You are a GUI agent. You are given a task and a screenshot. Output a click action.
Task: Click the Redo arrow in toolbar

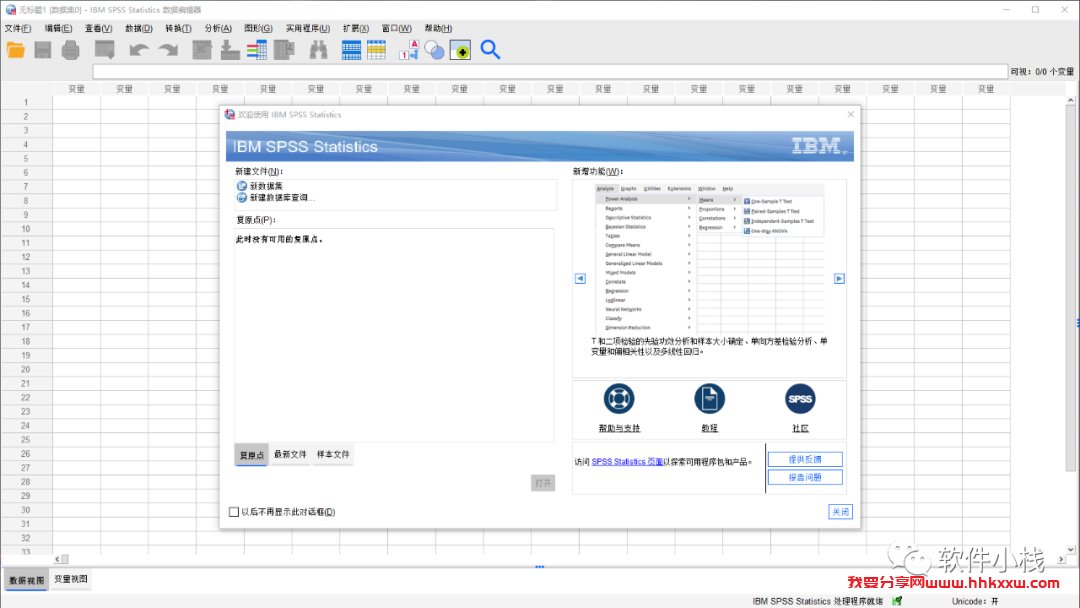[168, 50]
